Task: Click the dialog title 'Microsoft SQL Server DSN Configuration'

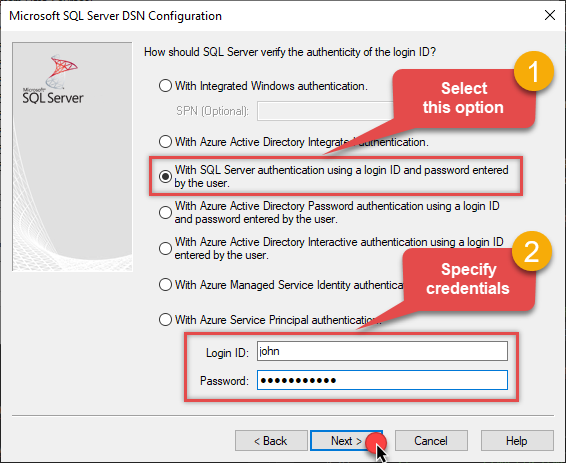Action: (116, 16)
